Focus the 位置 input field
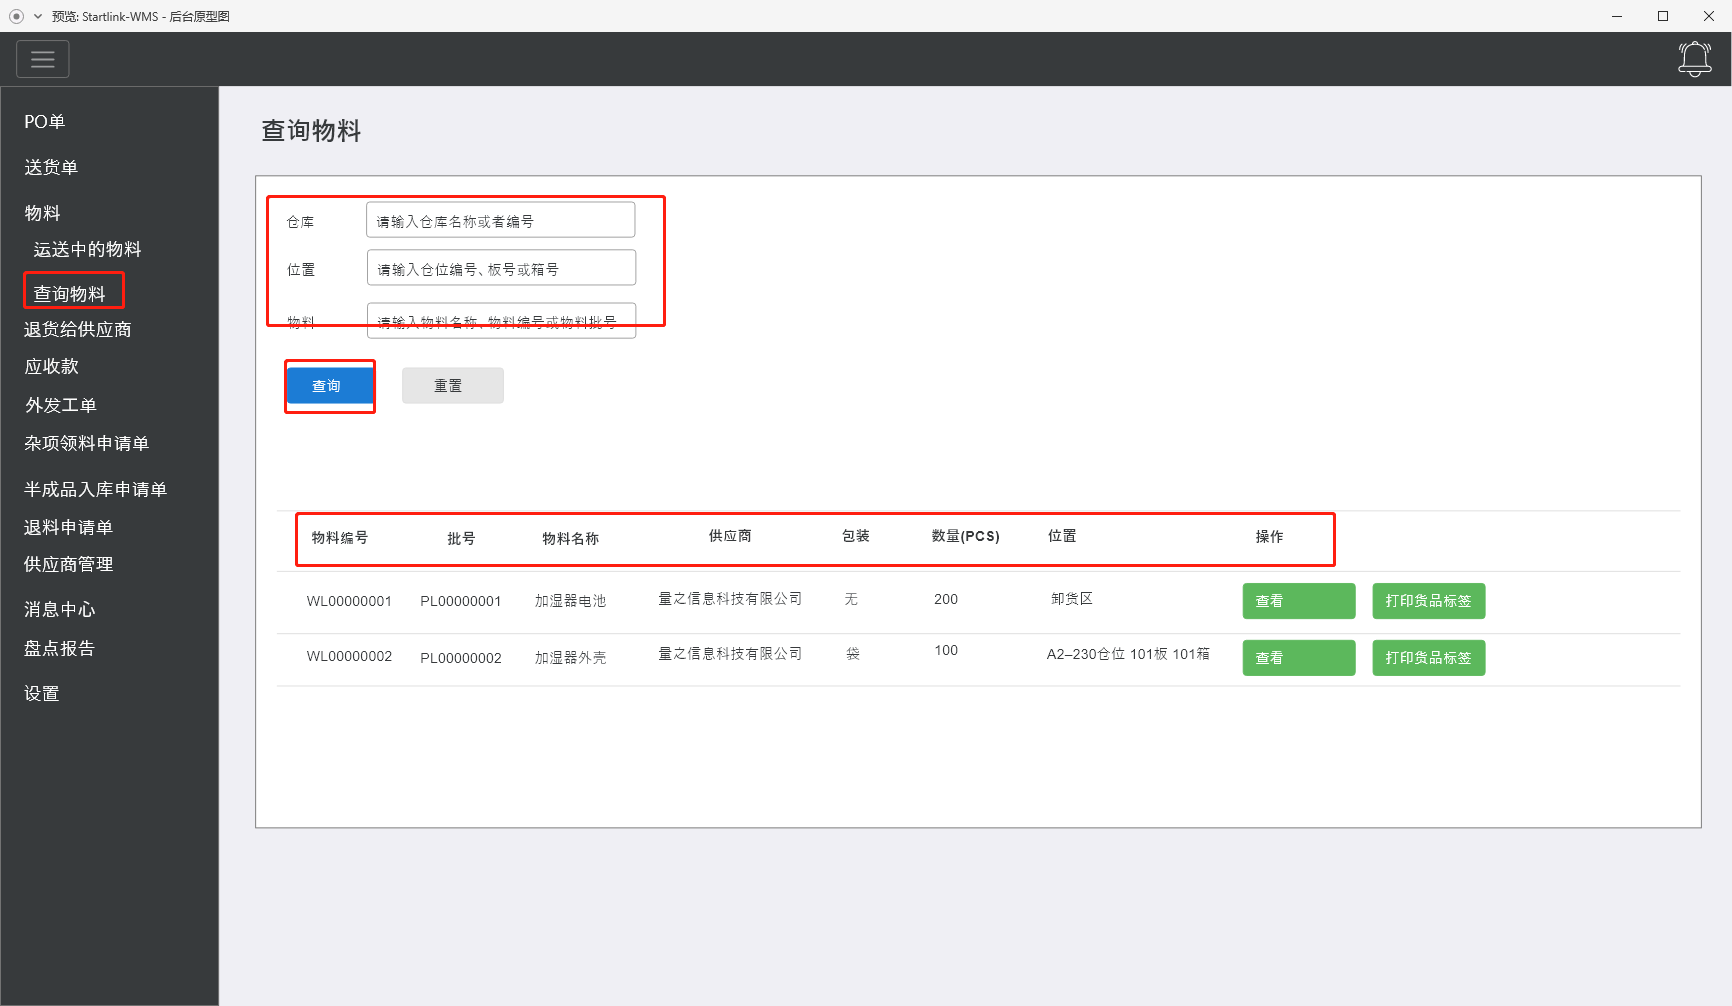Image resolution: width=1732 pixels, height=1006 pixels. pos(501,268)
